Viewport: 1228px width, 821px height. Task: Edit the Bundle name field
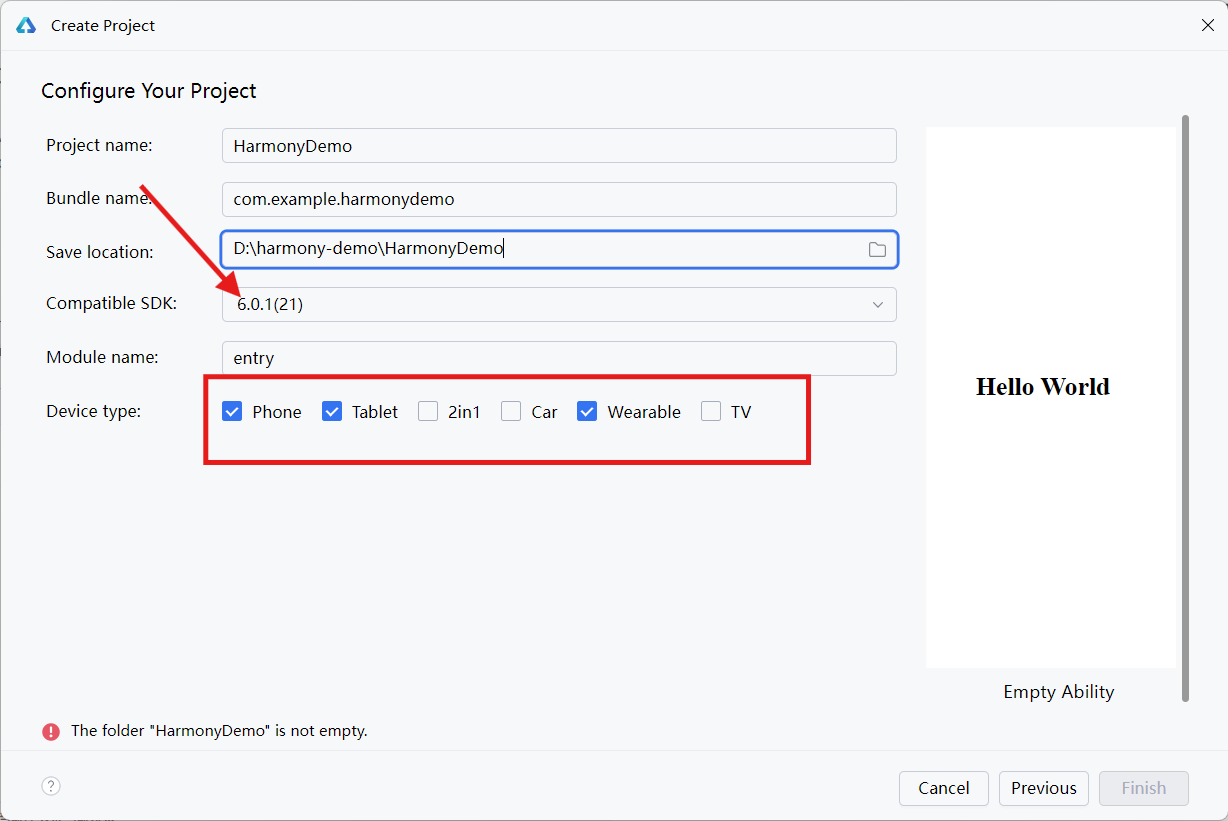(x=559, y=199)
